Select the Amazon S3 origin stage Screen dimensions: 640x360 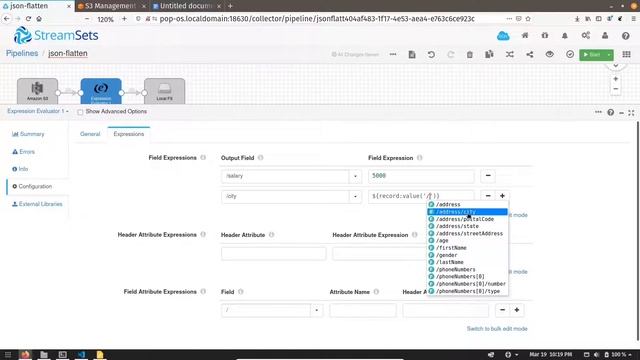click(37, 91)
